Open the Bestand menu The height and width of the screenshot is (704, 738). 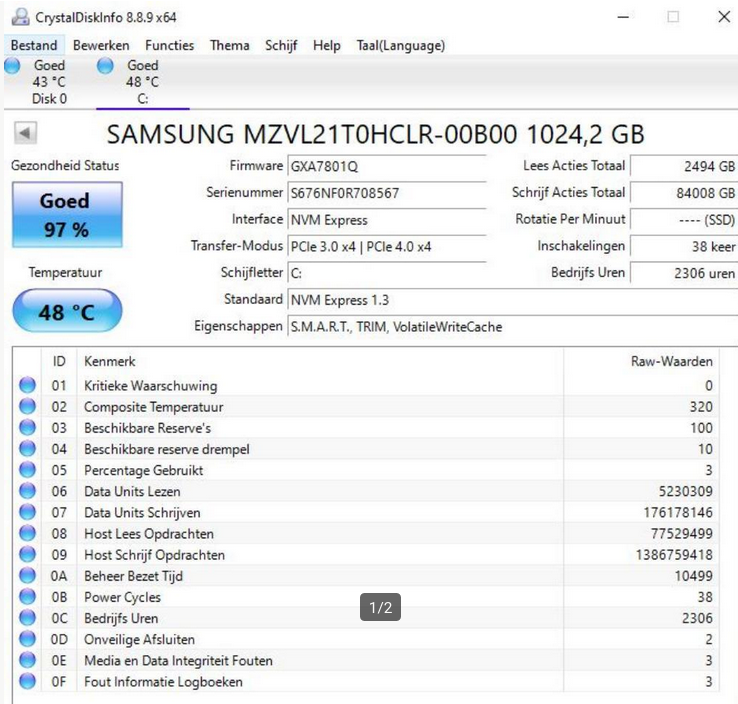[34, 45]
